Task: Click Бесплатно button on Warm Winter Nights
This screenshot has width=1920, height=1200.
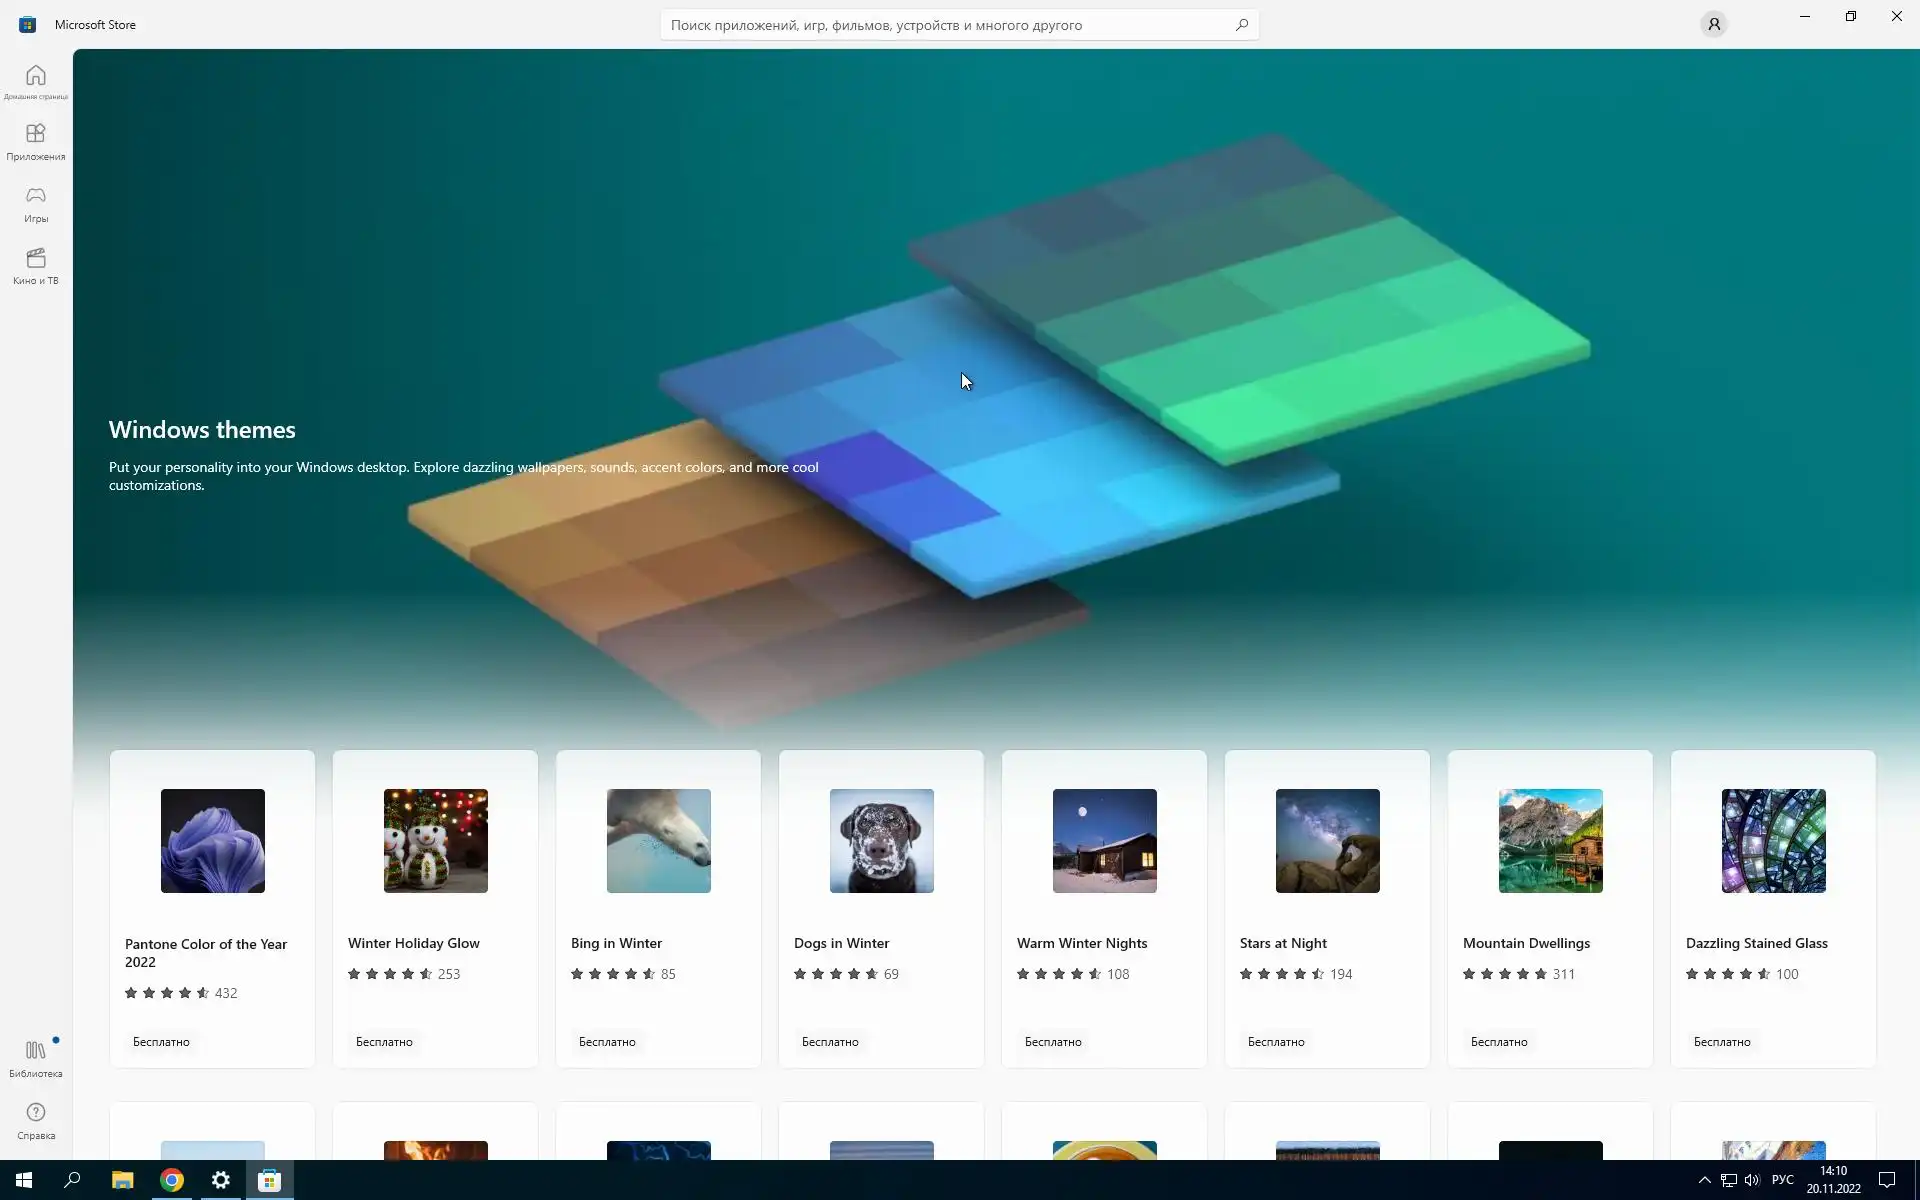Action: point(1053,1042)
